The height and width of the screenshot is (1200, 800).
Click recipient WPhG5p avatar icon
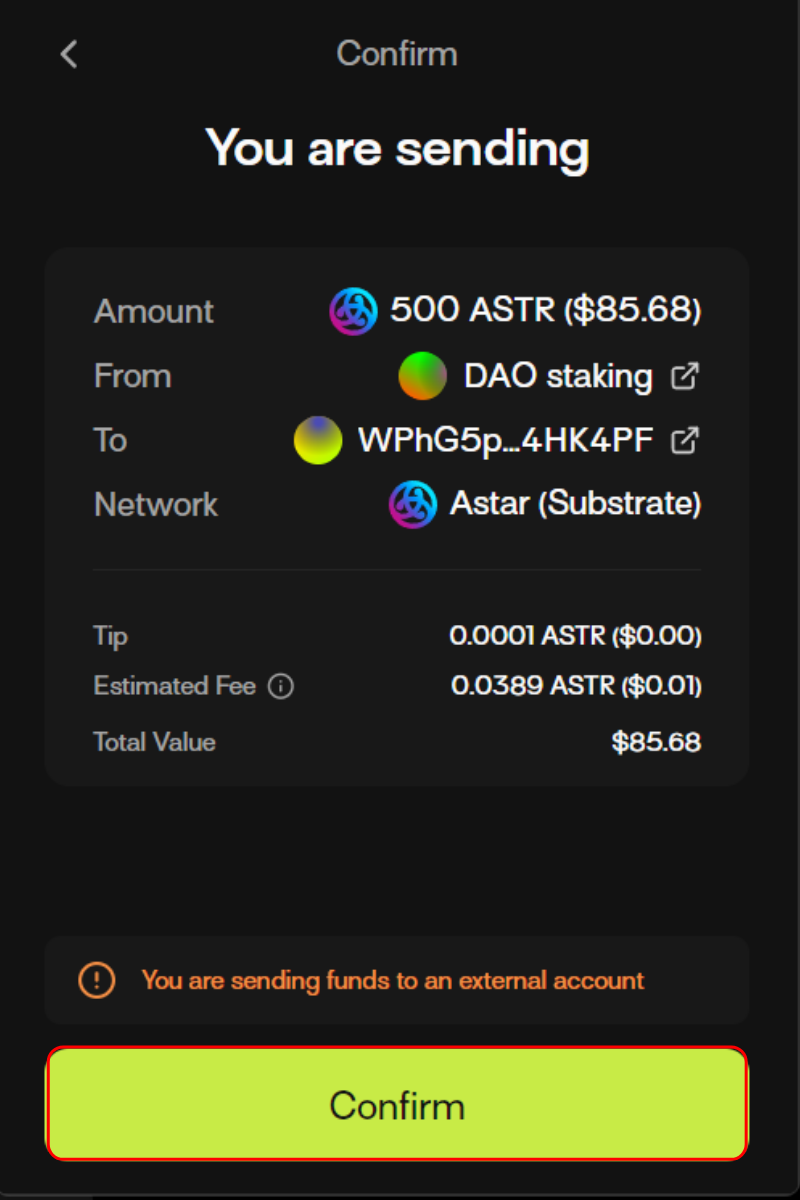pos(318,440)
